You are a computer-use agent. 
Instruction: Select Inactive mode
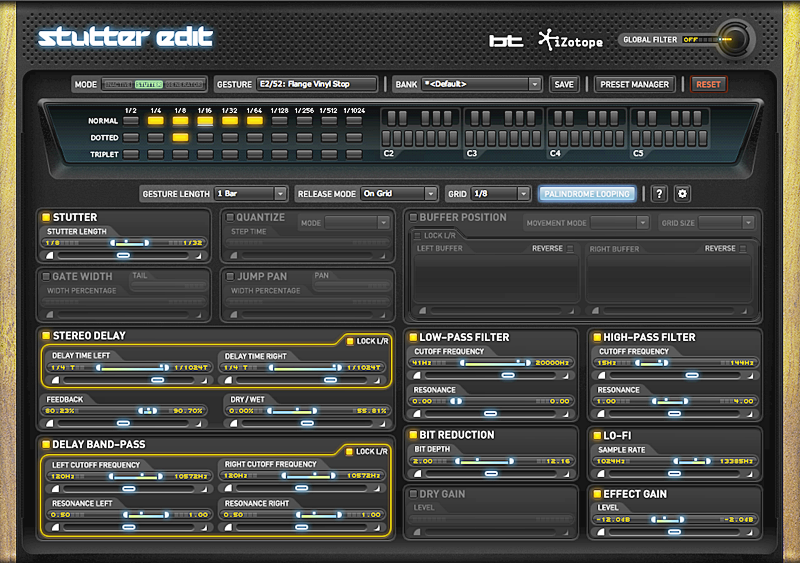[x=118, y=84]
